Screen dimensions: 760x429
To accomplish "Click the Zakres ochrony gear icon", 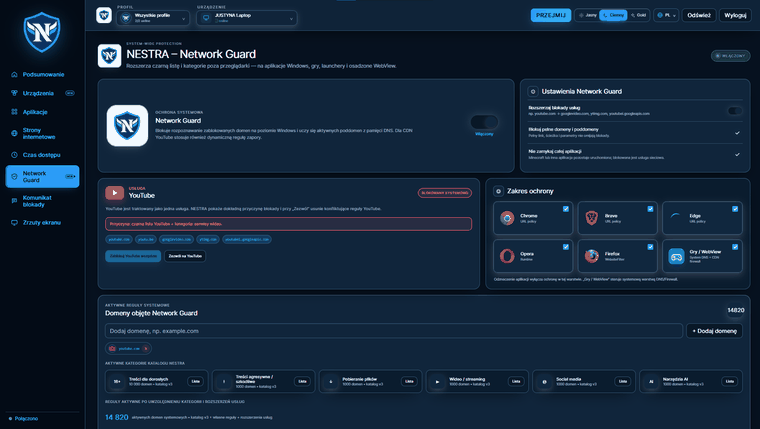I will 498,191.
